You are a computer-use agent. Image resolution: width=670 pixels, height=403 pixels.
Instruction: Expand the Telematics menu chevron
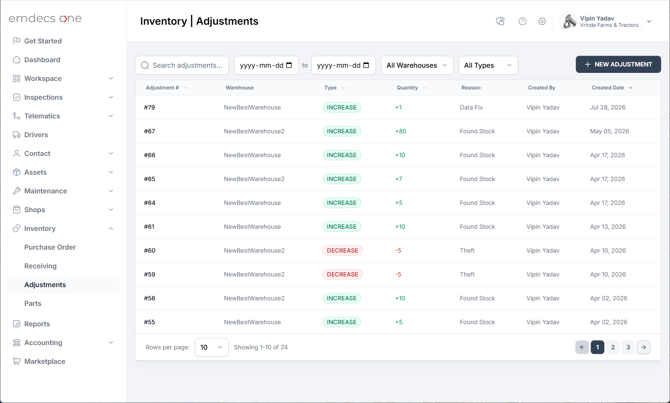point(111,116)
